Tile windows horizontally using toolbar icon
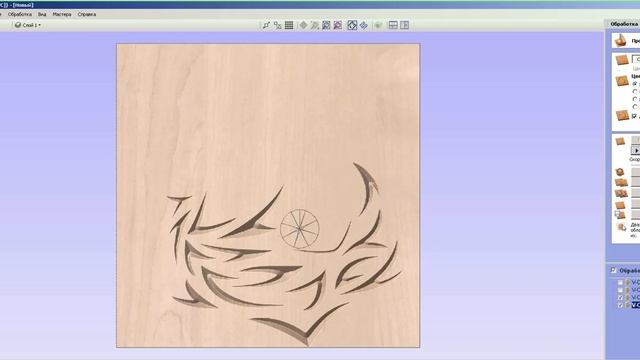 point(393,25)
